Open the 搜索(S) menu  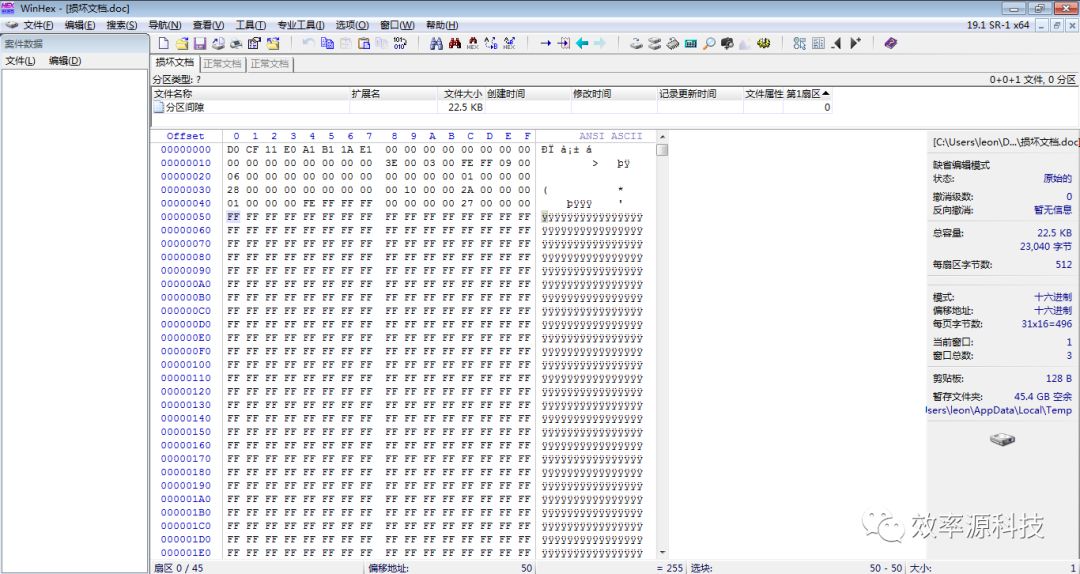coord(121,25)
